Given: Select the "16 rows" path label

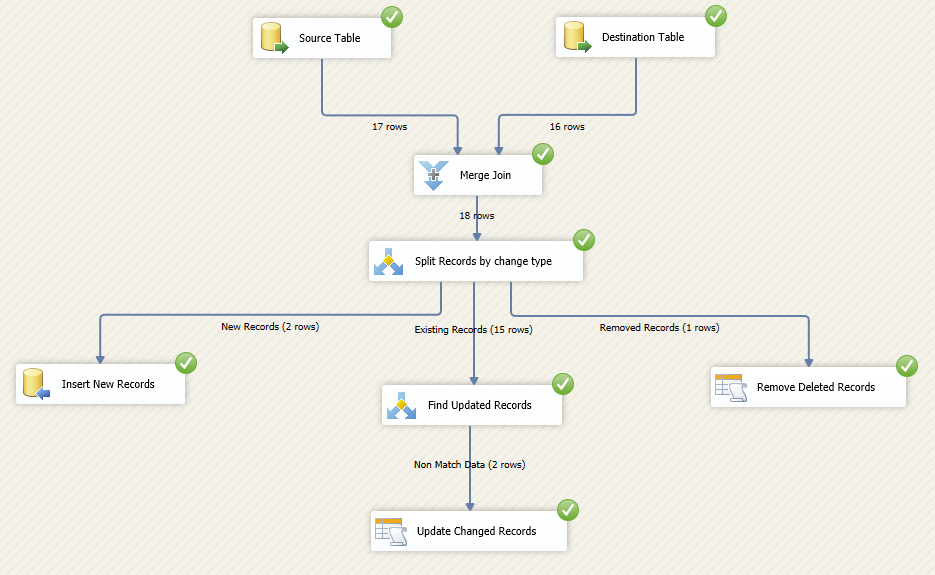Looking at the screenshot, I should pyautogui.click(x=567, y=127).
